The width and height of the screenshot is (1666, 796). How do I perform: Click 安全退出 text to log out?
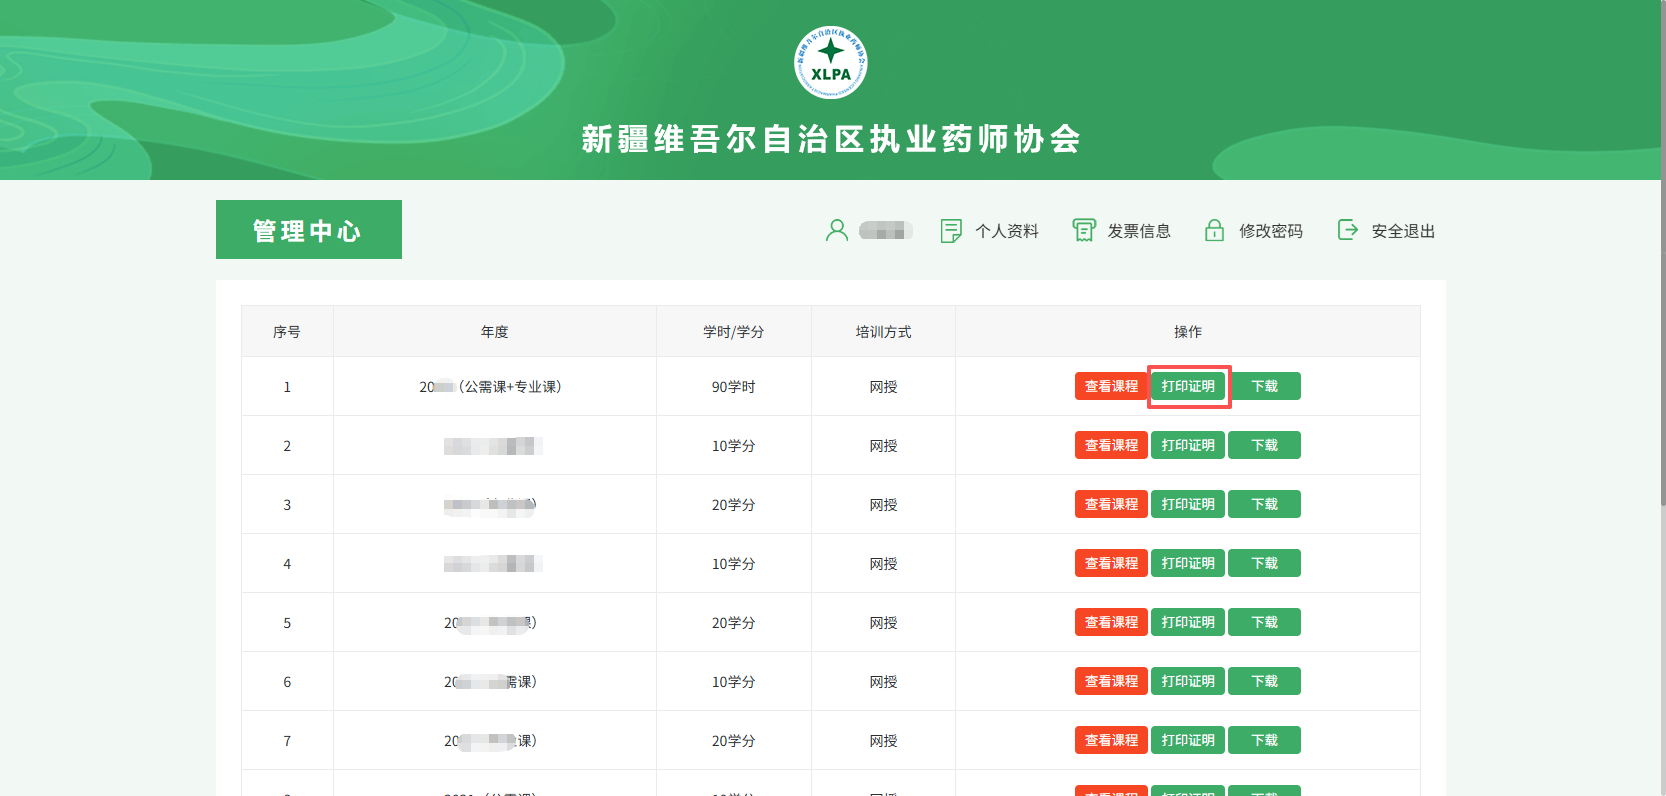[x=1403, y=231]
